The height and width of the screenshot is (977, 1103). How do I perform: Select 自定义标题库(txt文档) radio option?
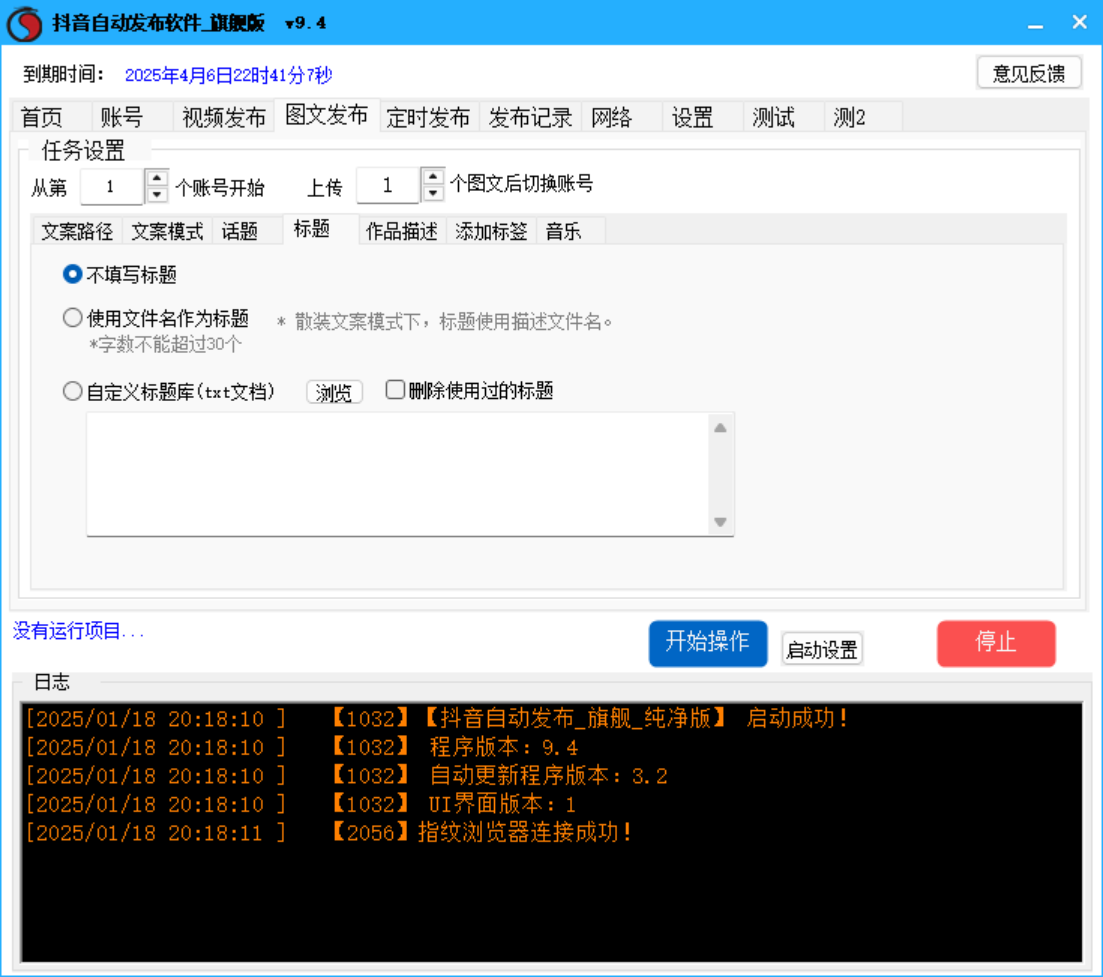click(169, 391)
